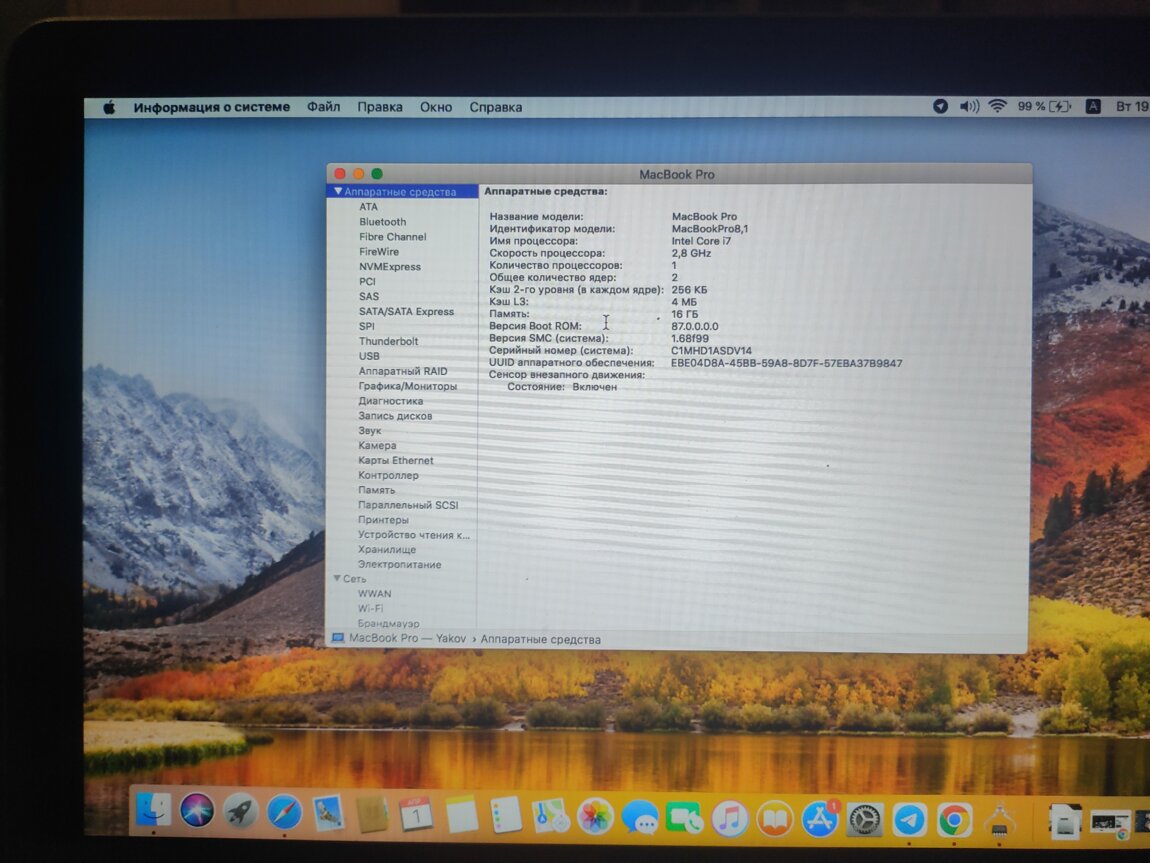Select Хранилище in the sidebar

click(387, 549)
